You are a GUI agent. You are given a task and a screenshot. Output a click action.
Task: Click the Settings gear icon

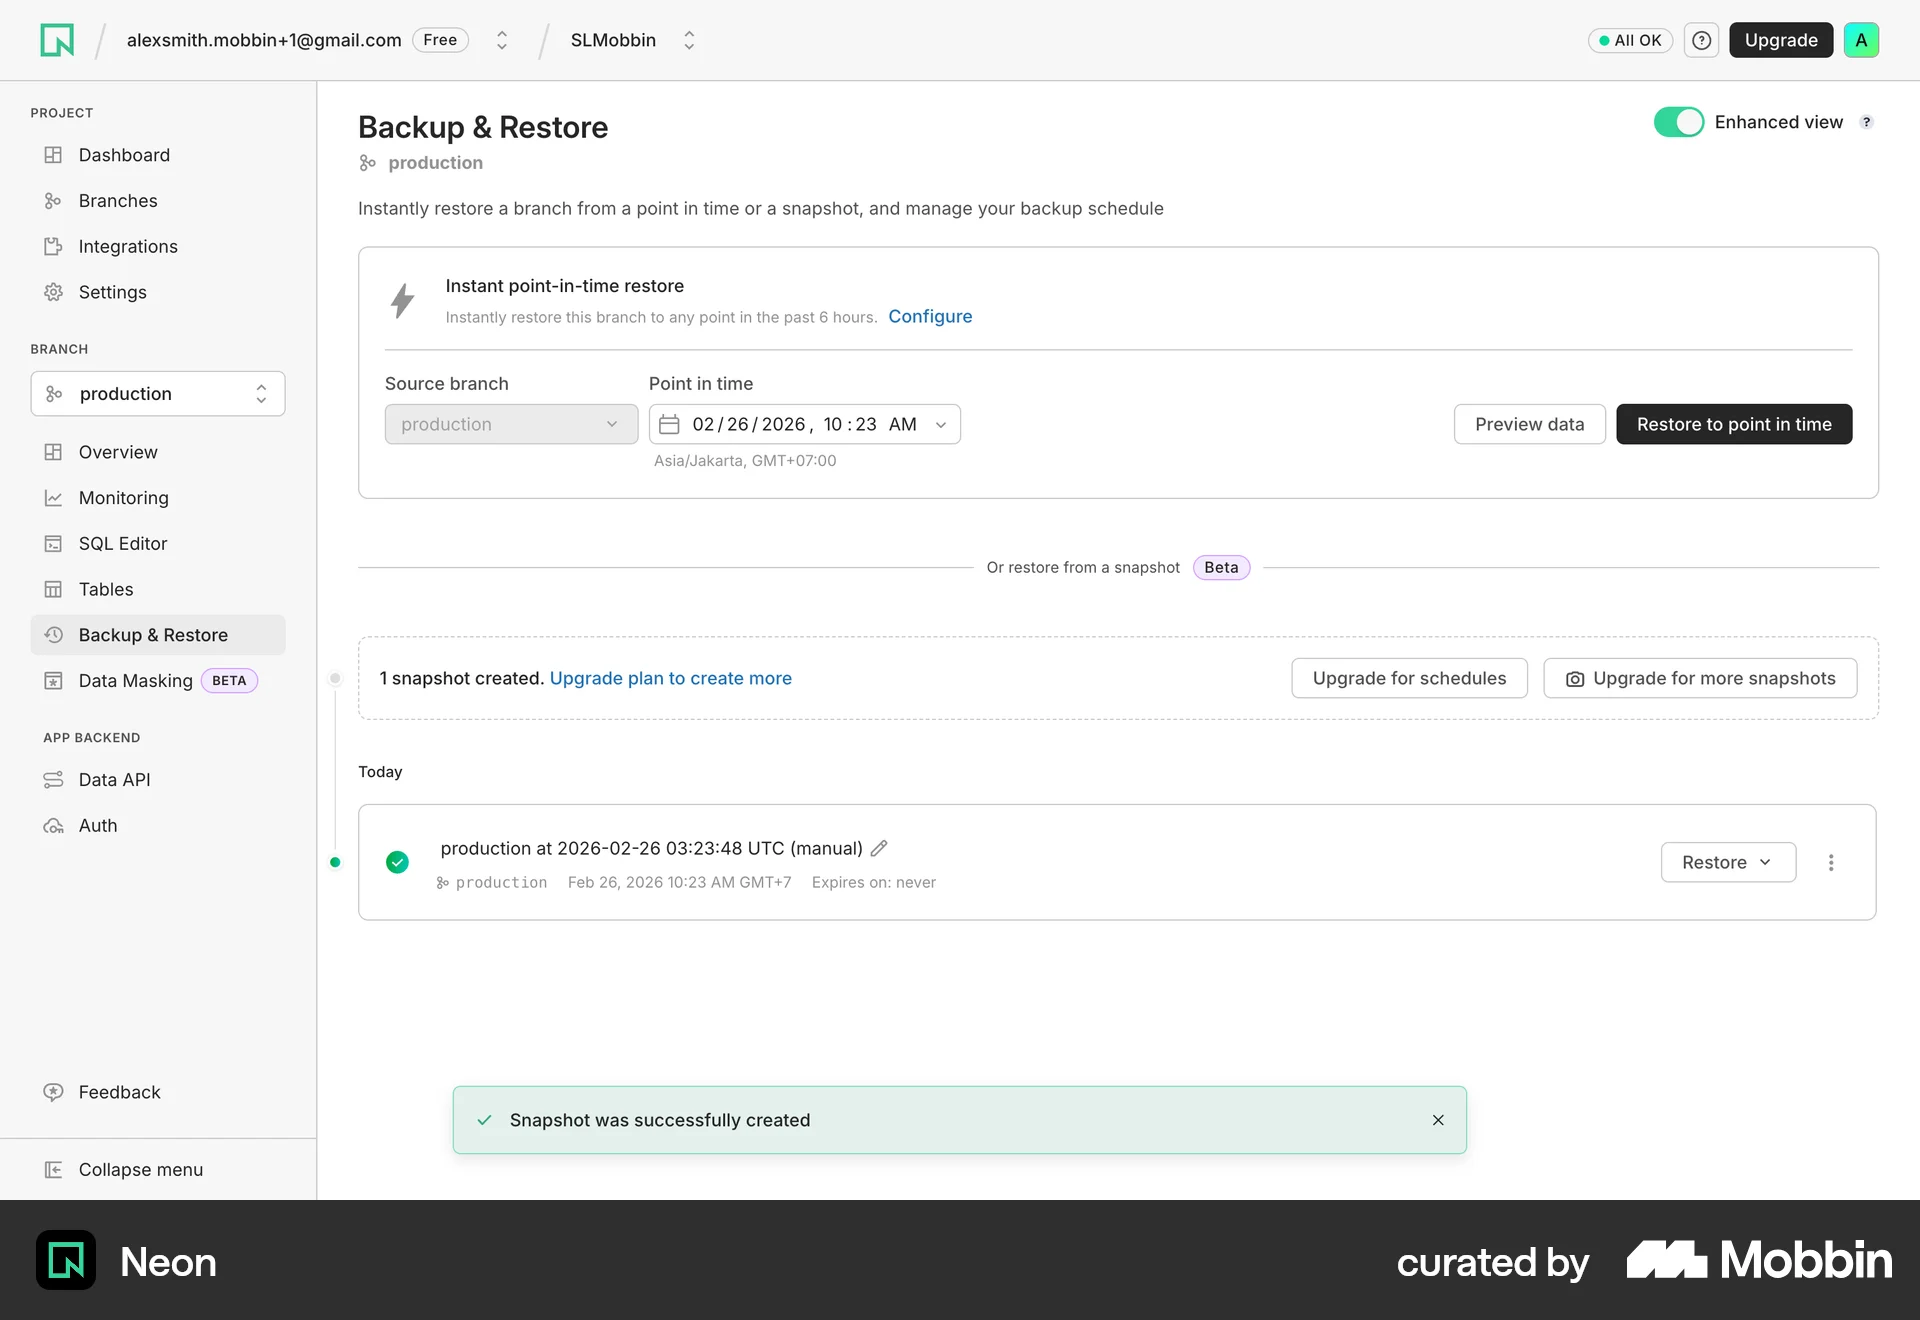tap(53, 292)
